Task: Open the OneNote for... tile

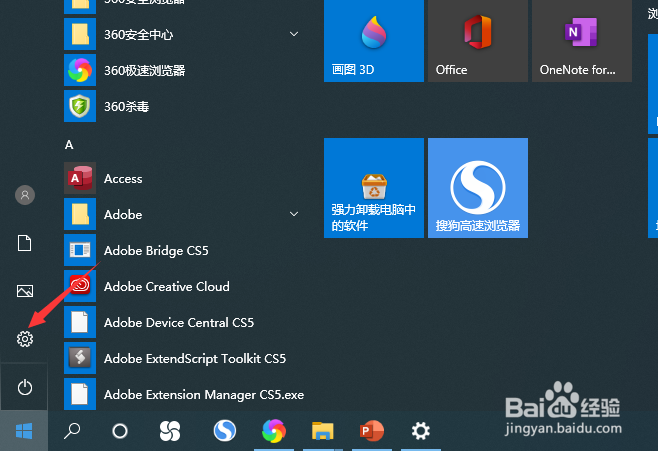Action: tap(582, 41)
